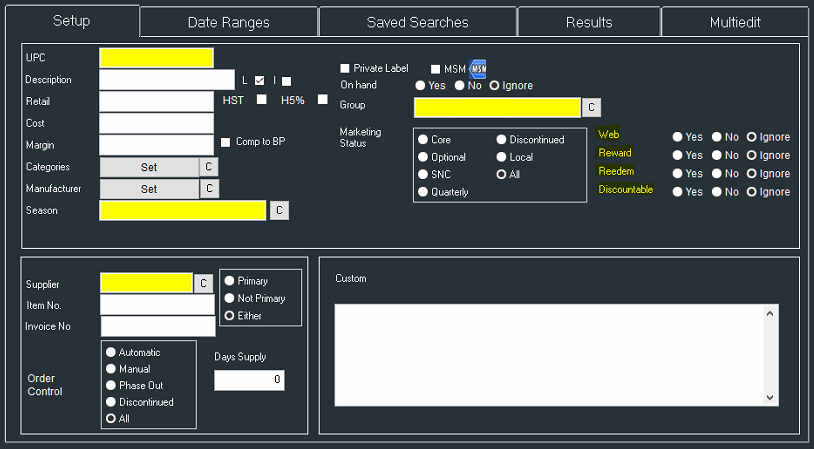Screen dimensions: 814x449
Task: Click the UPC input field
Action: [x=157, y=58]
